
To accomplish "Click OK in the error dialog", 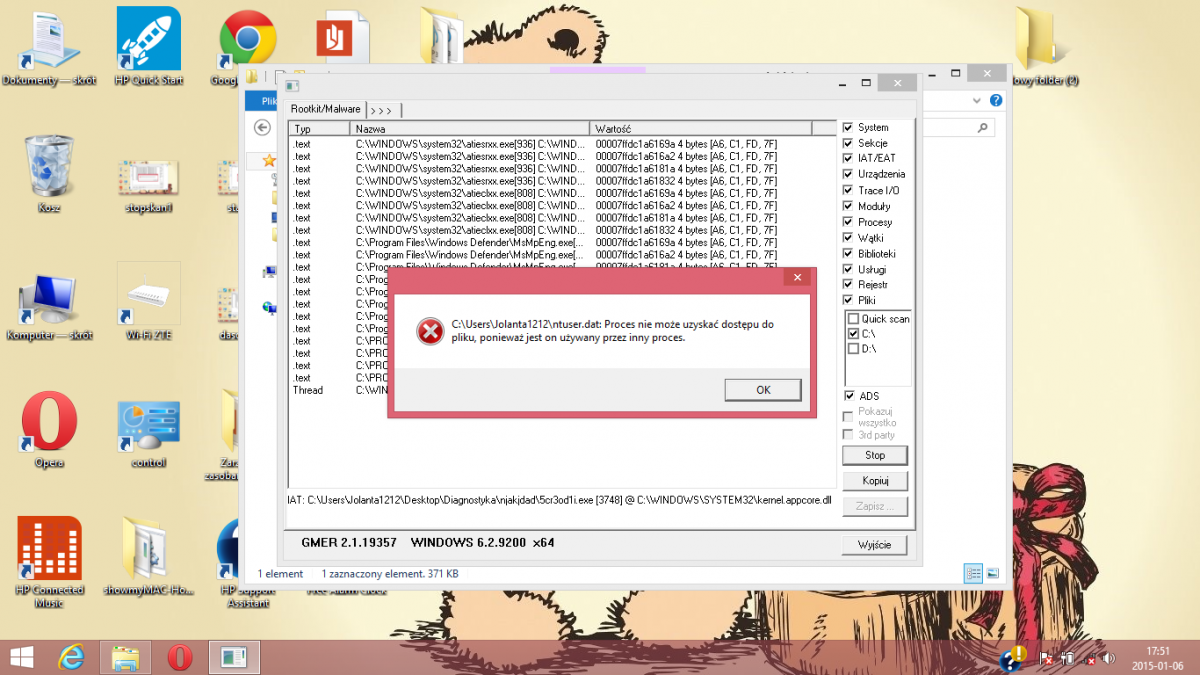I will pyautogui.click(x=763, y=390).
